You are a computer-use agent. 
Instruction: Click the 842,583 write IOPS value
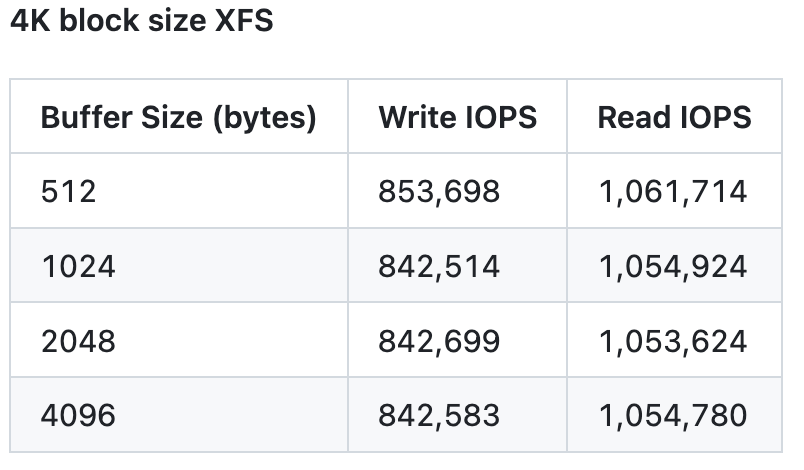click(x=439, y=414)
